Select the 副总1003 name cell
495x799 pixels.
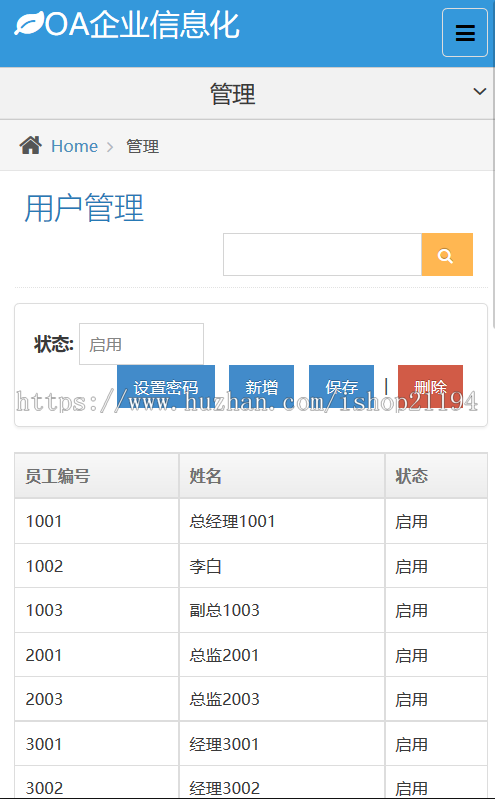pos(282,610)
